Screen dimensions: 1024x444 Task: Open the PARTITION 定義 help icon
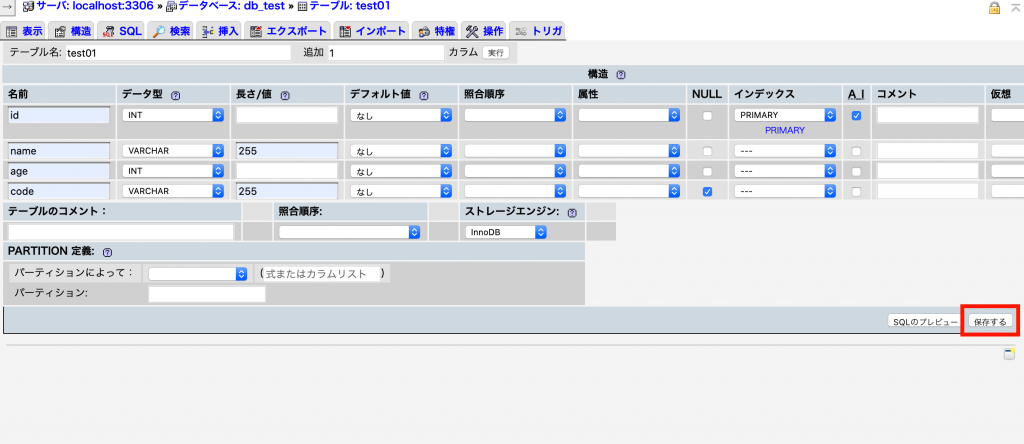(x=107, y=253)
